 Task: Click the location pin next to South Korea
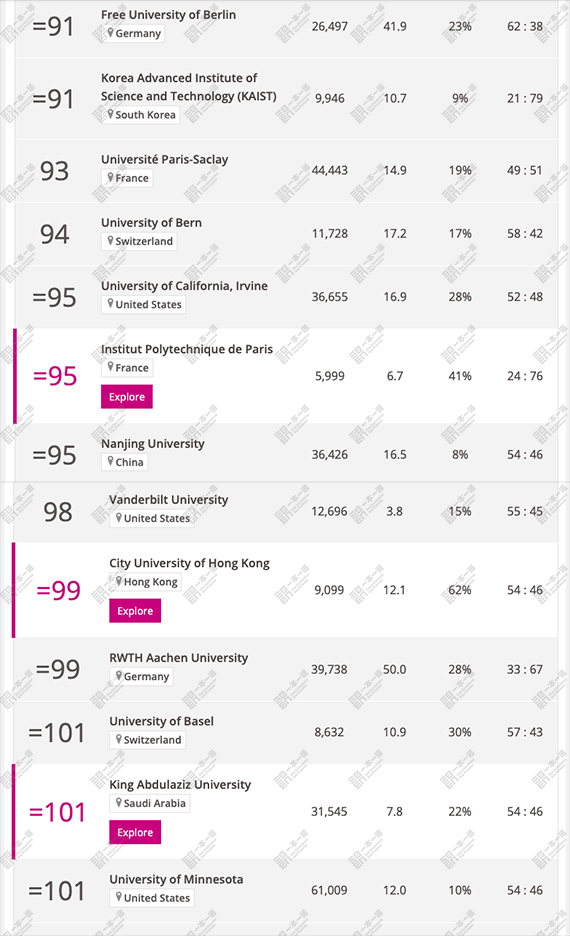pyautogui.click(x=110, y=114)
